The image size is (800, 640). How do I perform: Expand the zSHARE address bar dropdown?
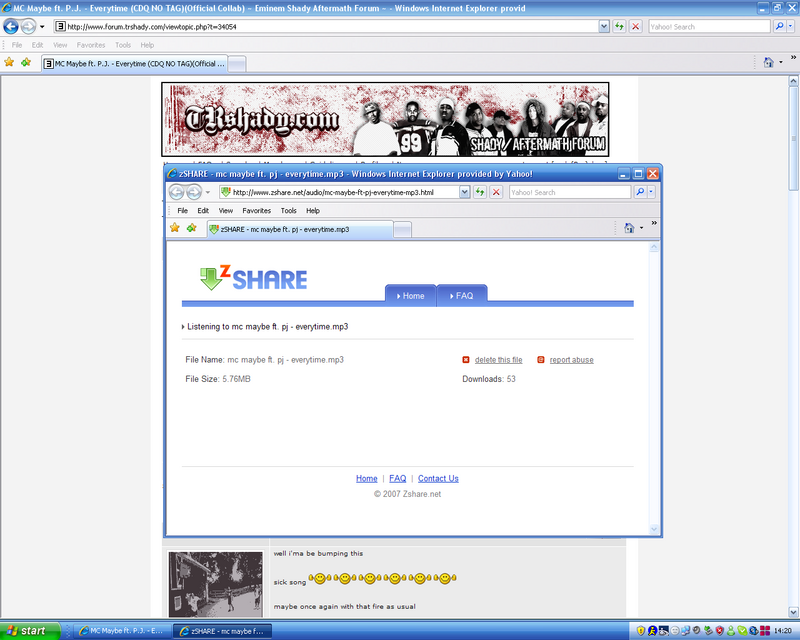464,192
